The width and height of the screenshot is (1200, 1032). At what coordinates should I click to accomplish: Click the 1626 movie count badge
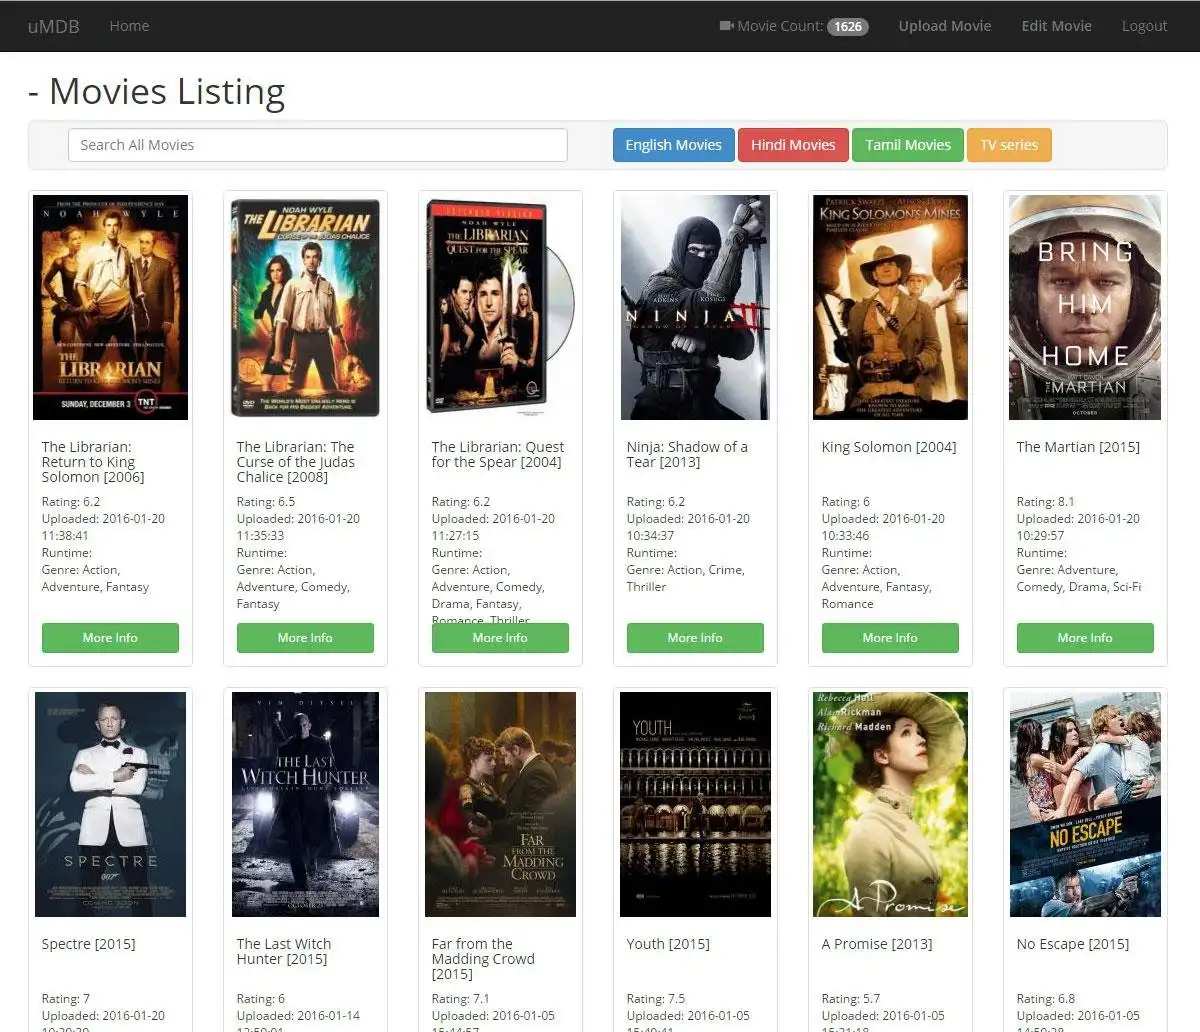point(848,27)
